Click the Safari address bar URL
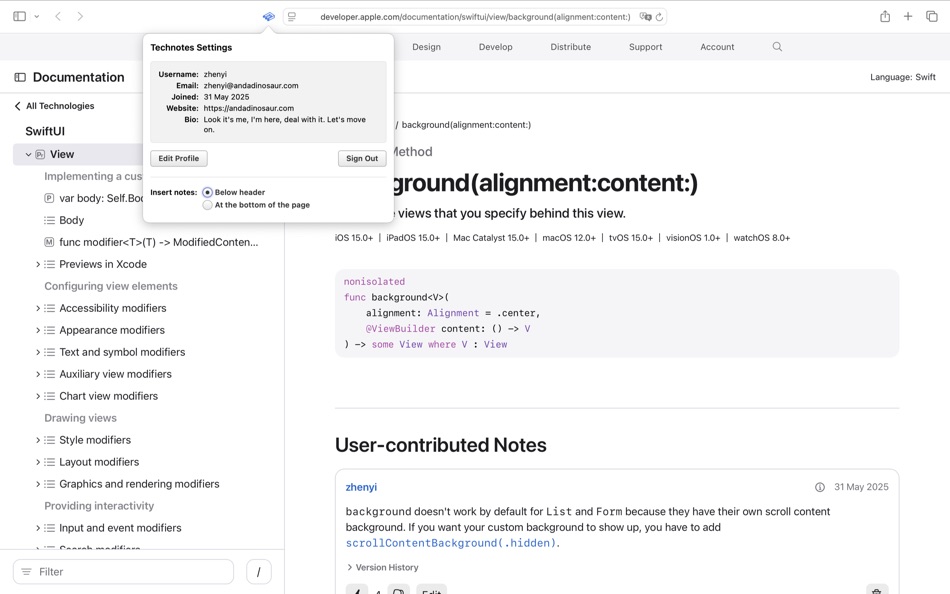 (x=475, y=17)
